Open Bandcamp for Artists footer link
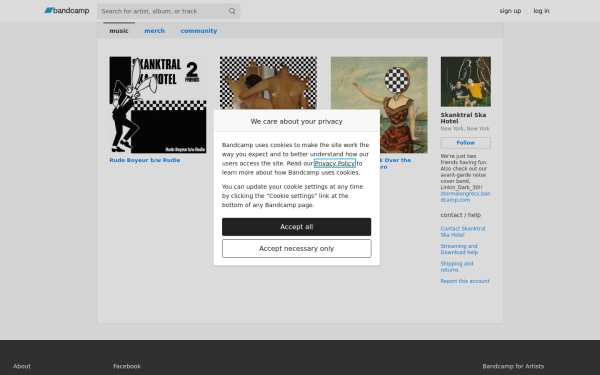 [513, 366]
